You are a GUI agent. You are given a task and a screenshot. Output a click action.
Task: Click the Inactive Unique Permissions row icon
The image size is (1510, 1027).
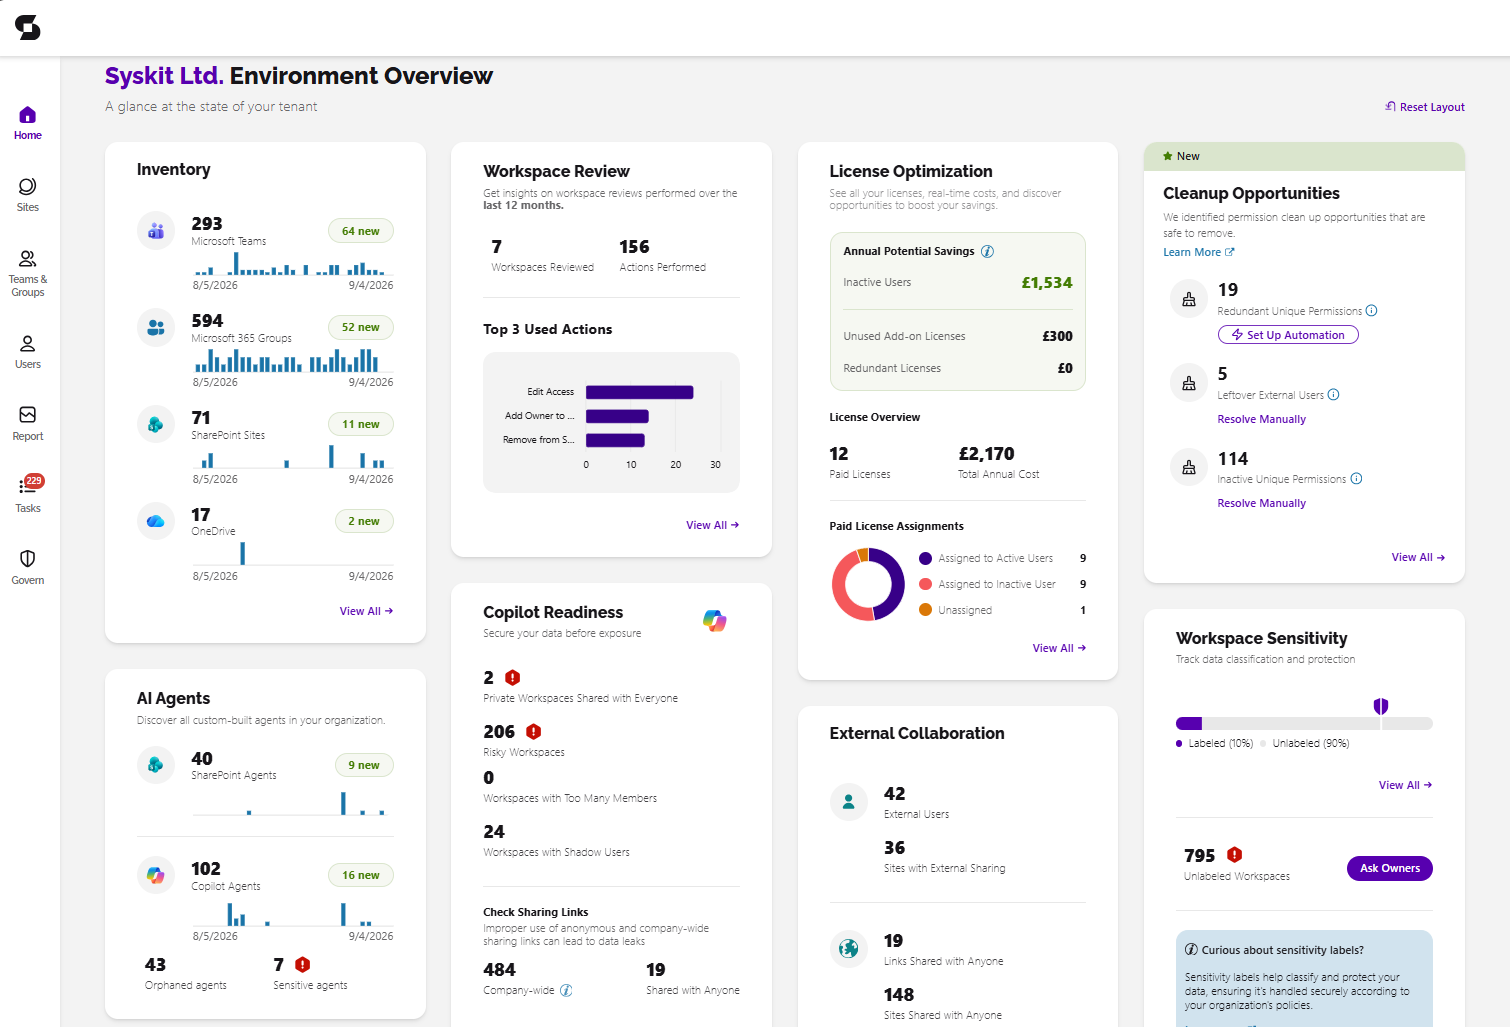pyautogui.click(x=1189, y=467)
